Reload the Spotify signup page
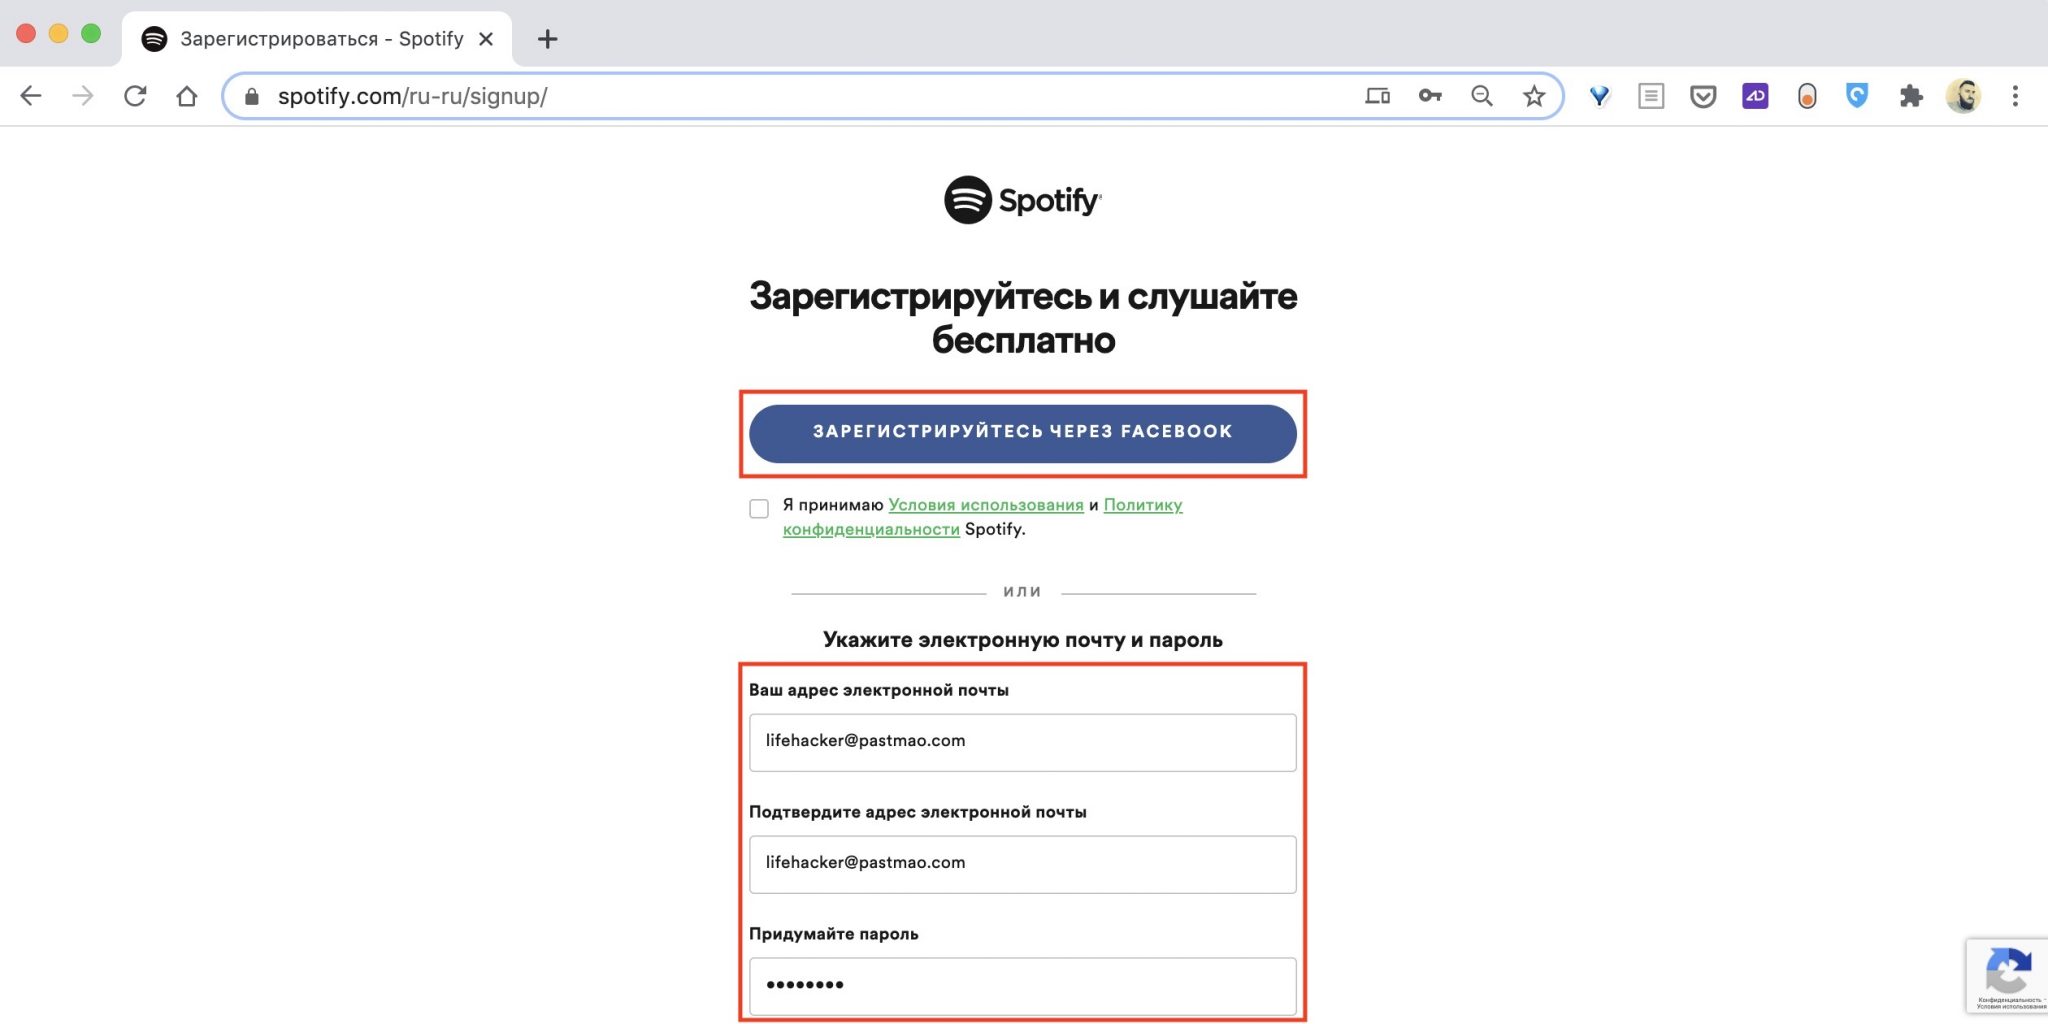 [135, 96]
